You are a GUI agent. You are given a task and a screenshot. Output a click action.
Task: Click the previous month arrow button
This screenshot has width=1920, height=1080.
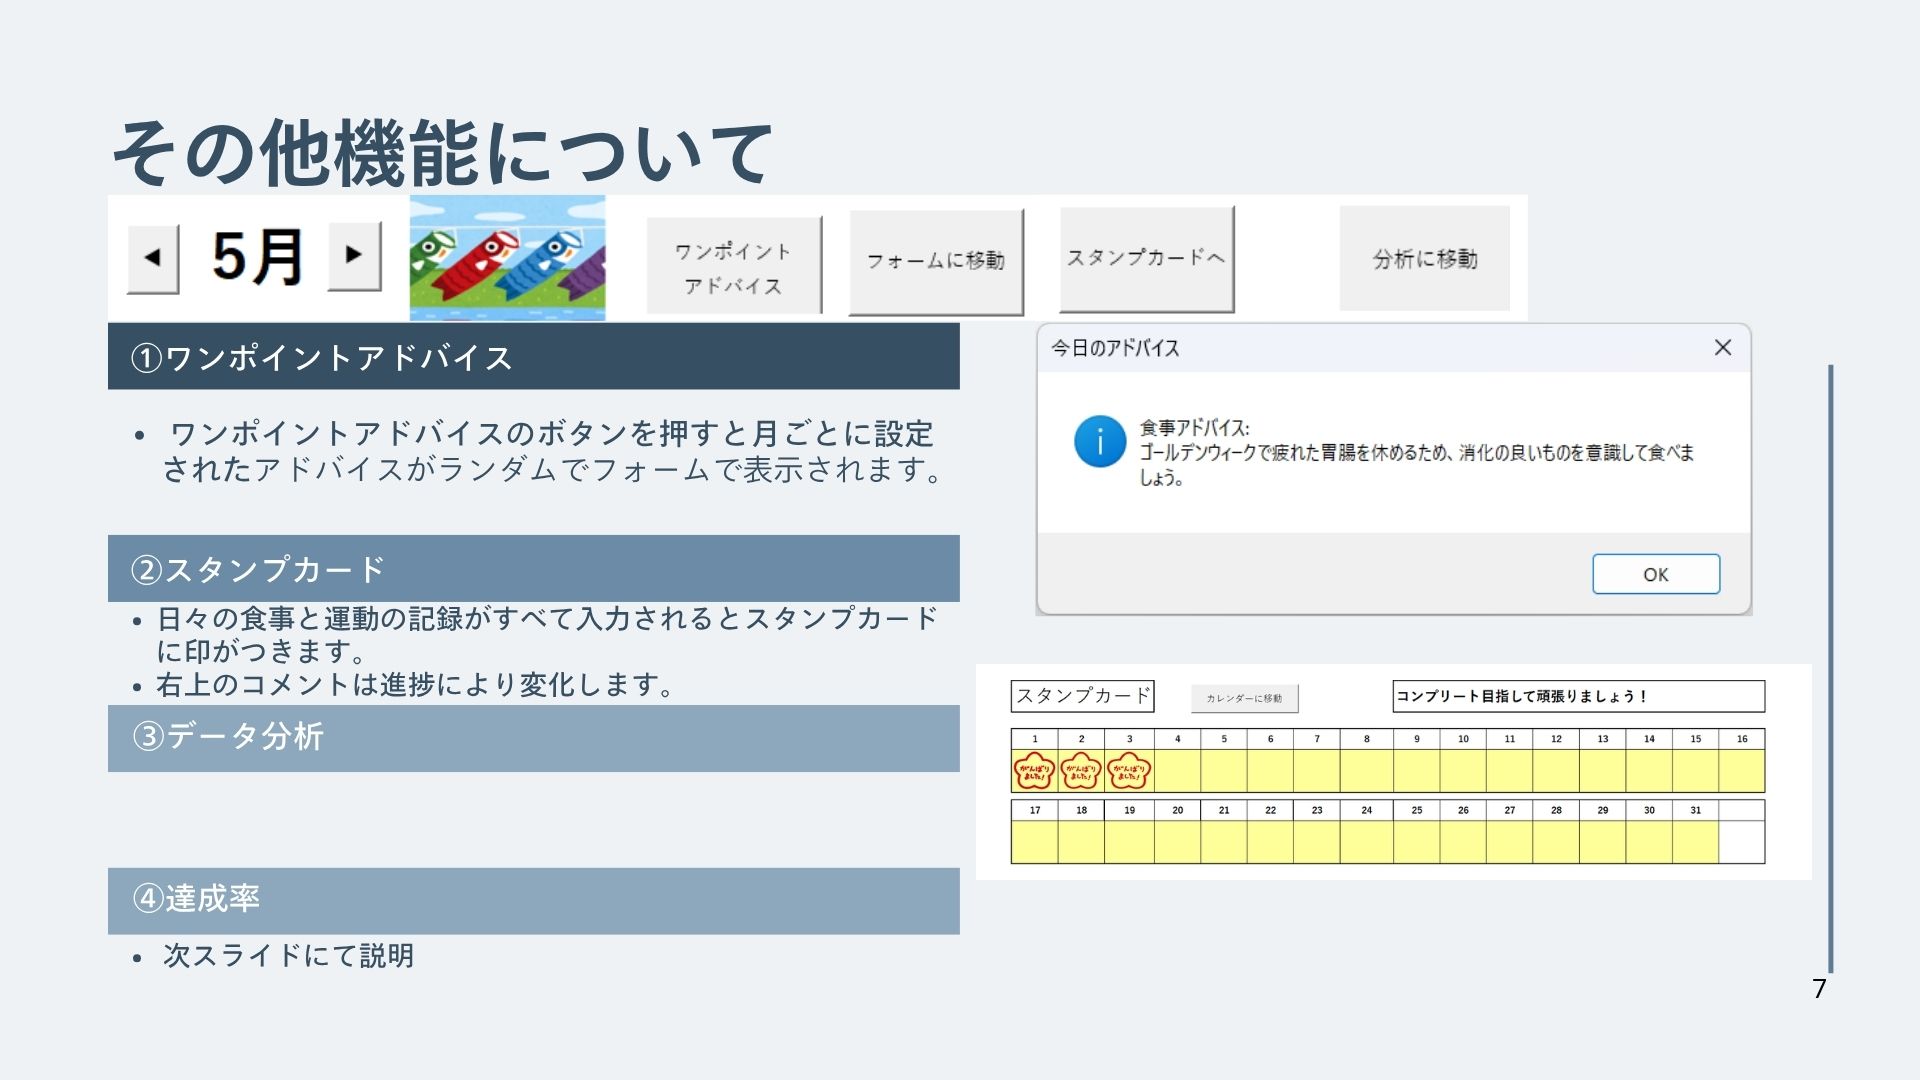(x=153, y=258)
